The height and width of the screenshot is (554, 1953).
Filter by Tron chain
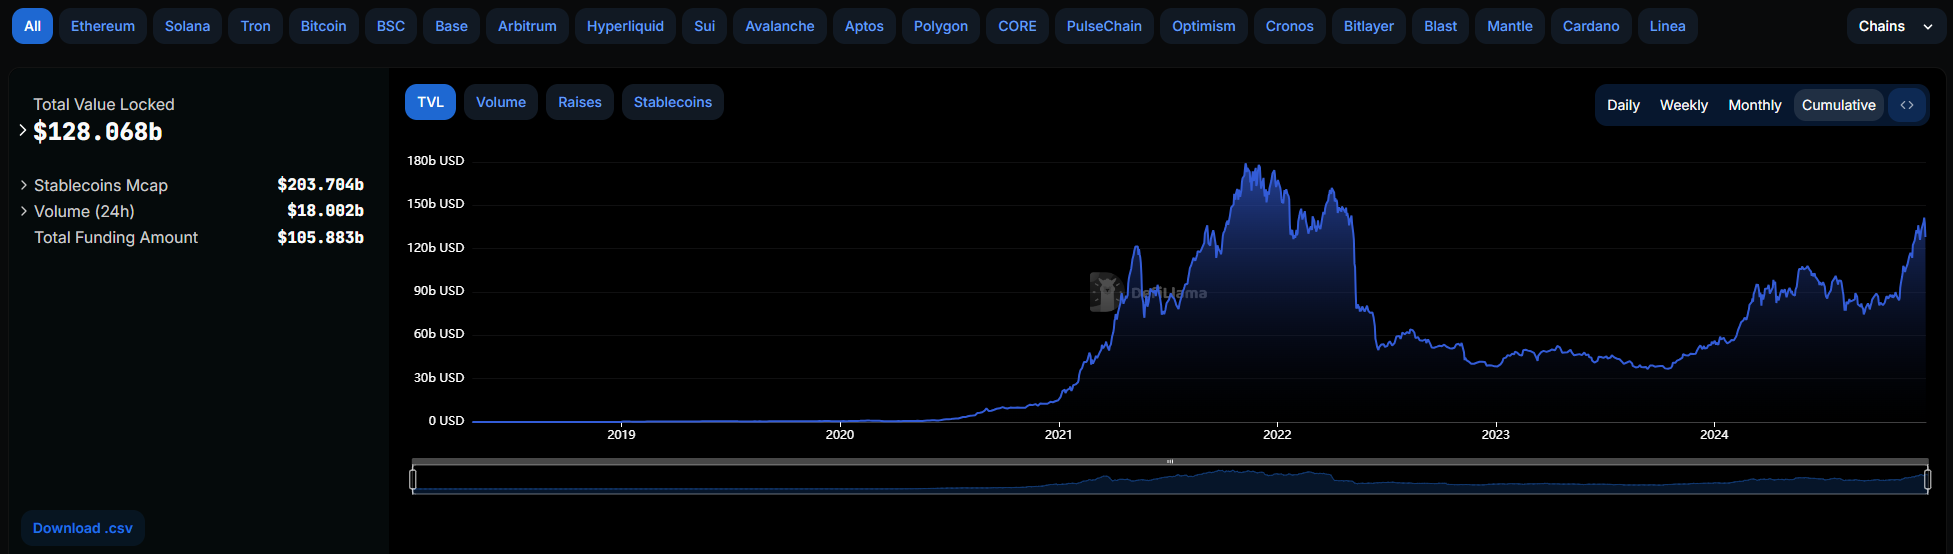point(256,26)
